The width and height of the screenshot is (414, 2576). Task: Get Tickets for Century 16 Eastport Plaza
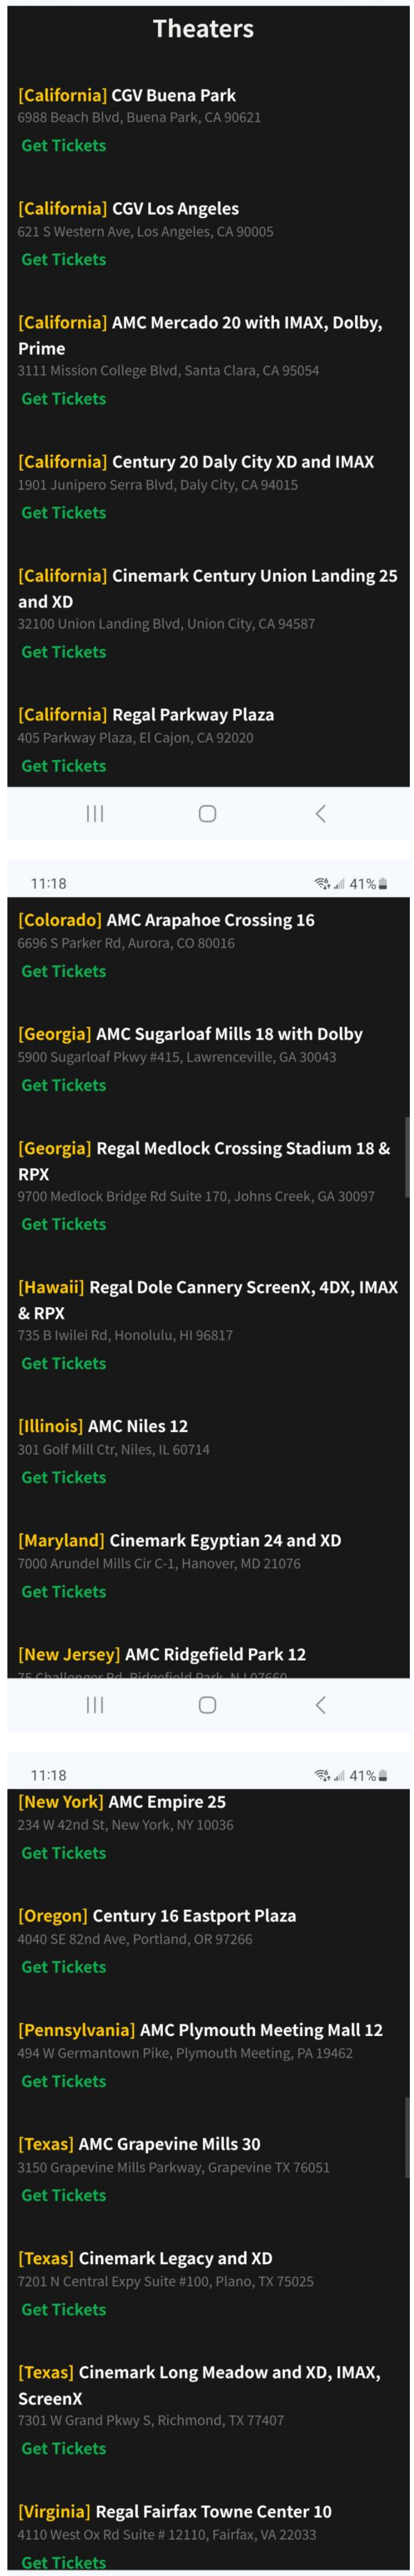click(64, 1967)
